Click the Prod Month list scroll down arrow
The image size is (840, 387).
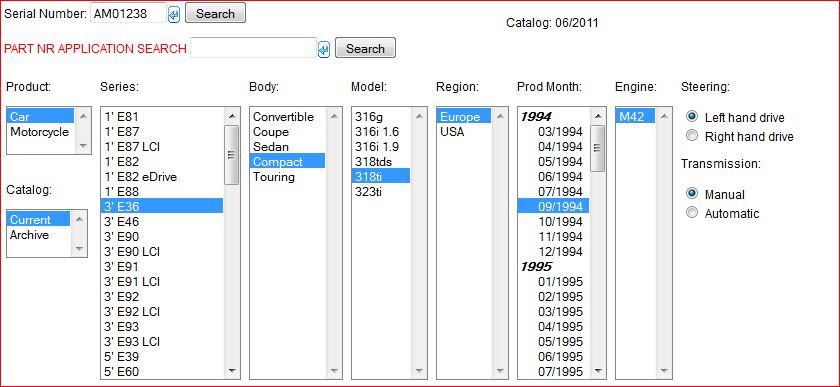[598, 370]
